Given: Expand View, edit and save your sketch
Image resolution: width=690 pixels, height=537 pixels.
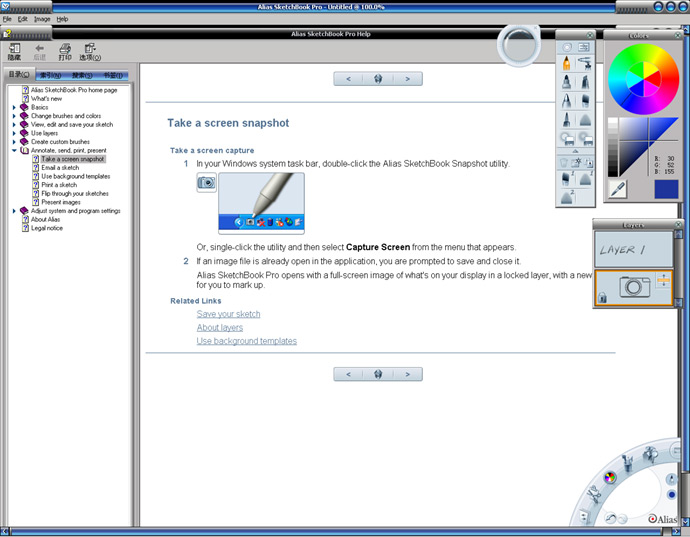Looking at the screenshot, I should tap(14, 125).
